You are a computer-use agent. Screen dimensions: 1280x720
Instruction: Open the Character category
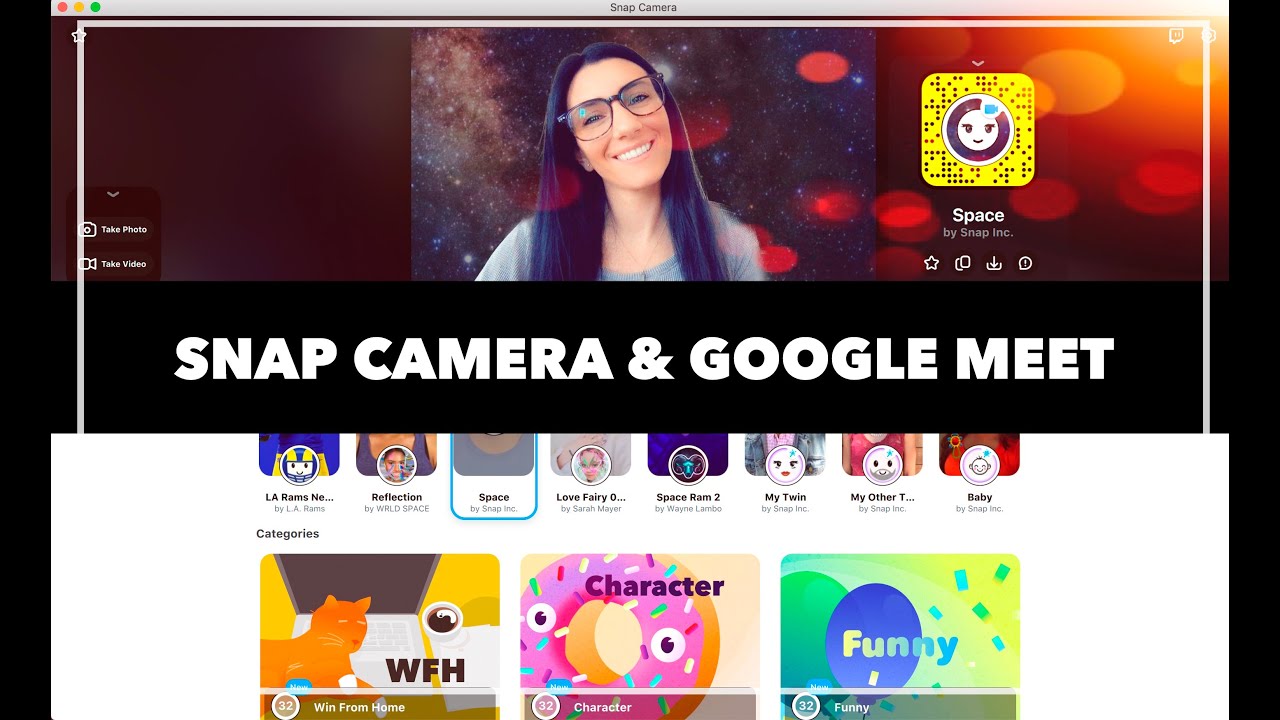pos(640,632)
